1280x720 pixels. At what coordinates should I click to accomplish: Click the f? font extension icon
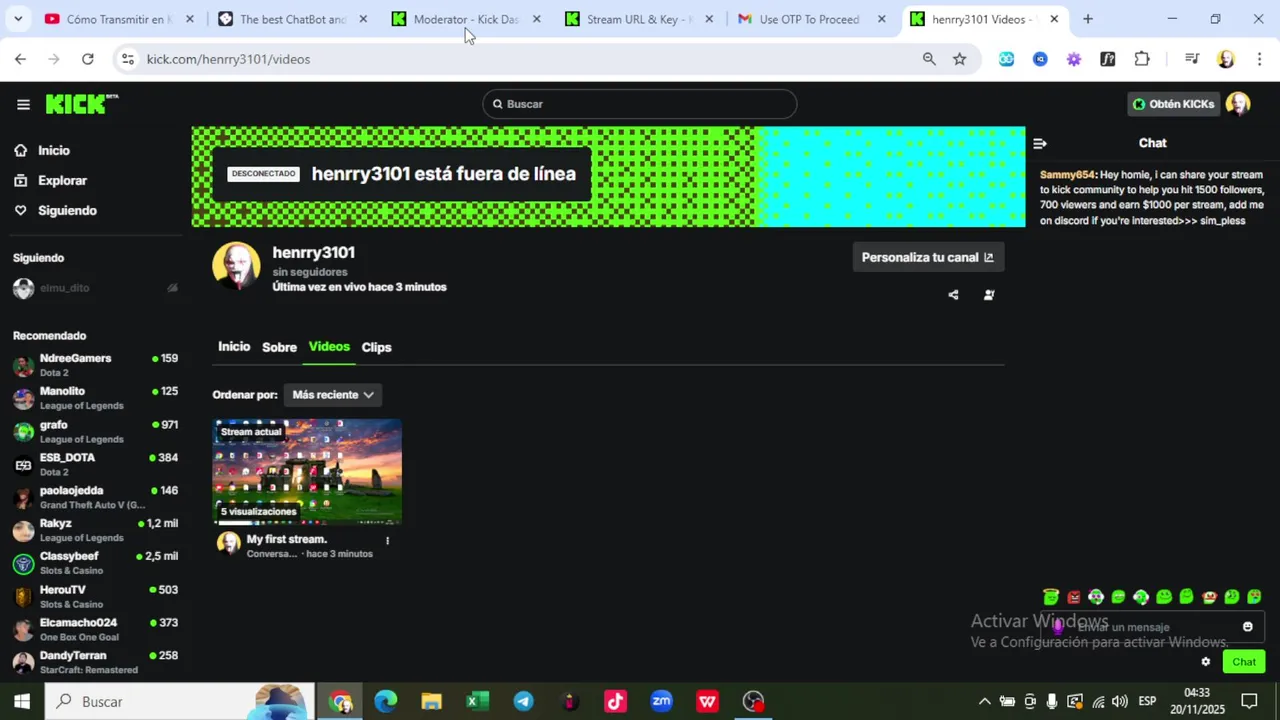[1107, 59]
